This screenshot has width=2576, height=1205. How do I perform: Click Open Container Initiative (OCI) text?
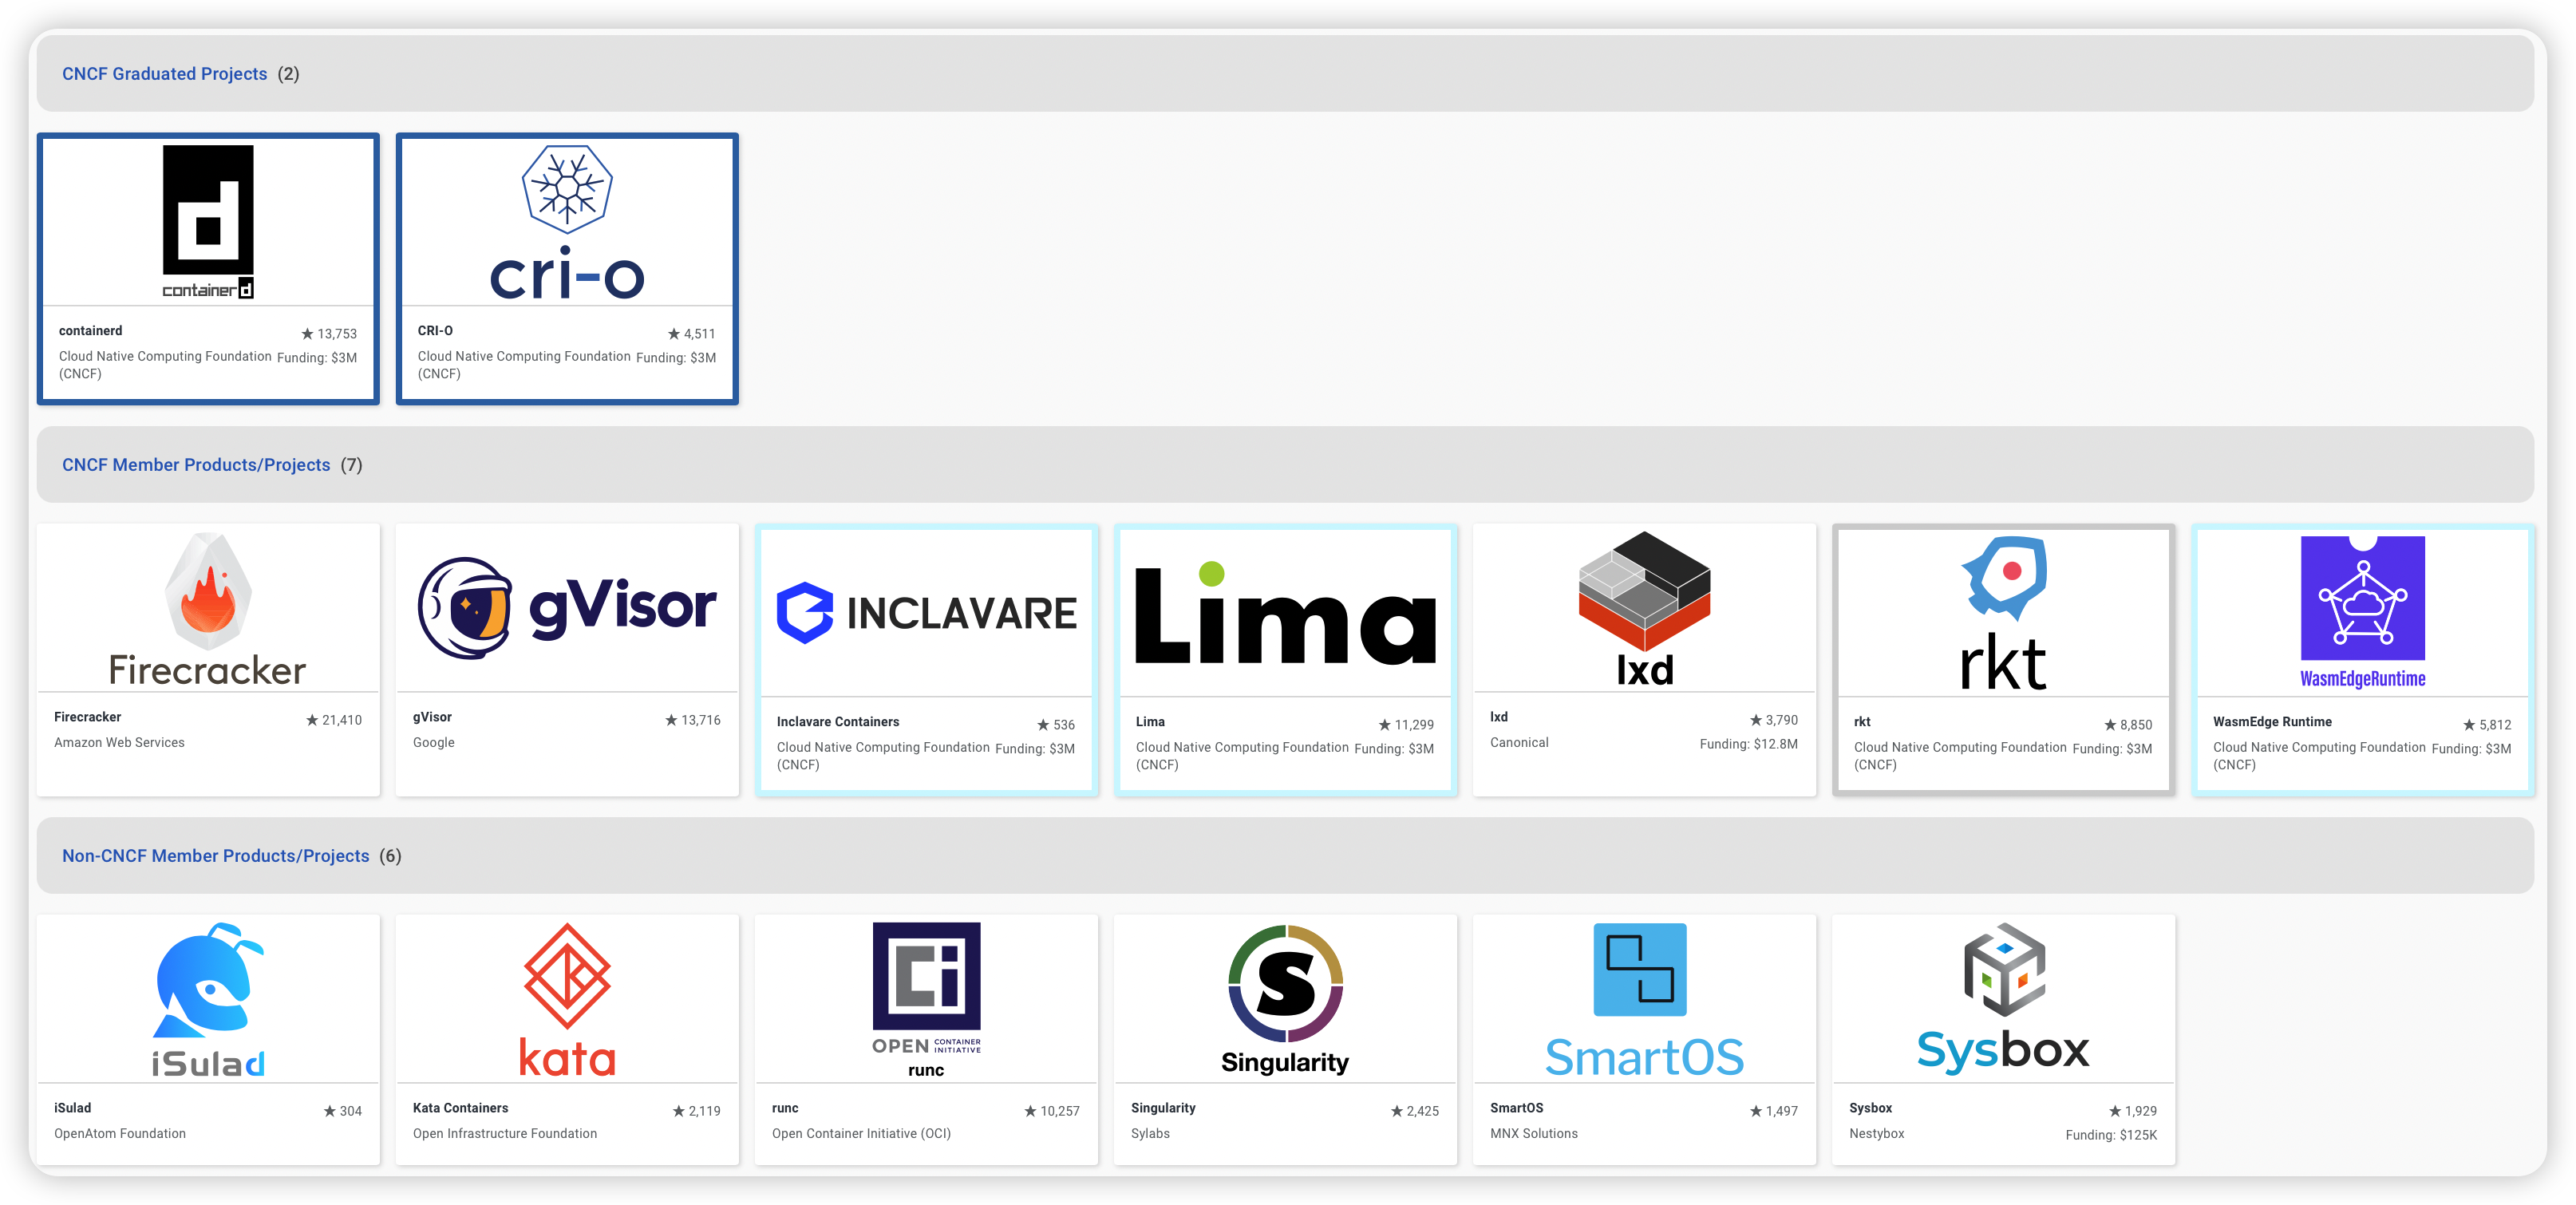[x=861, y=1134]
